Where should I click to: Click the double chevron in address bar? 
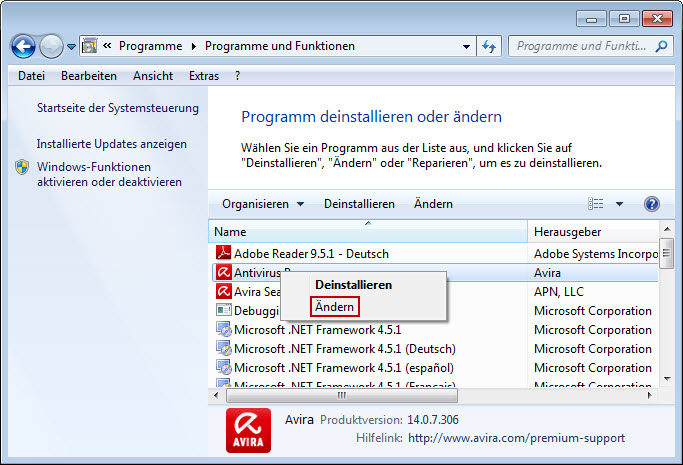[107, 45]
